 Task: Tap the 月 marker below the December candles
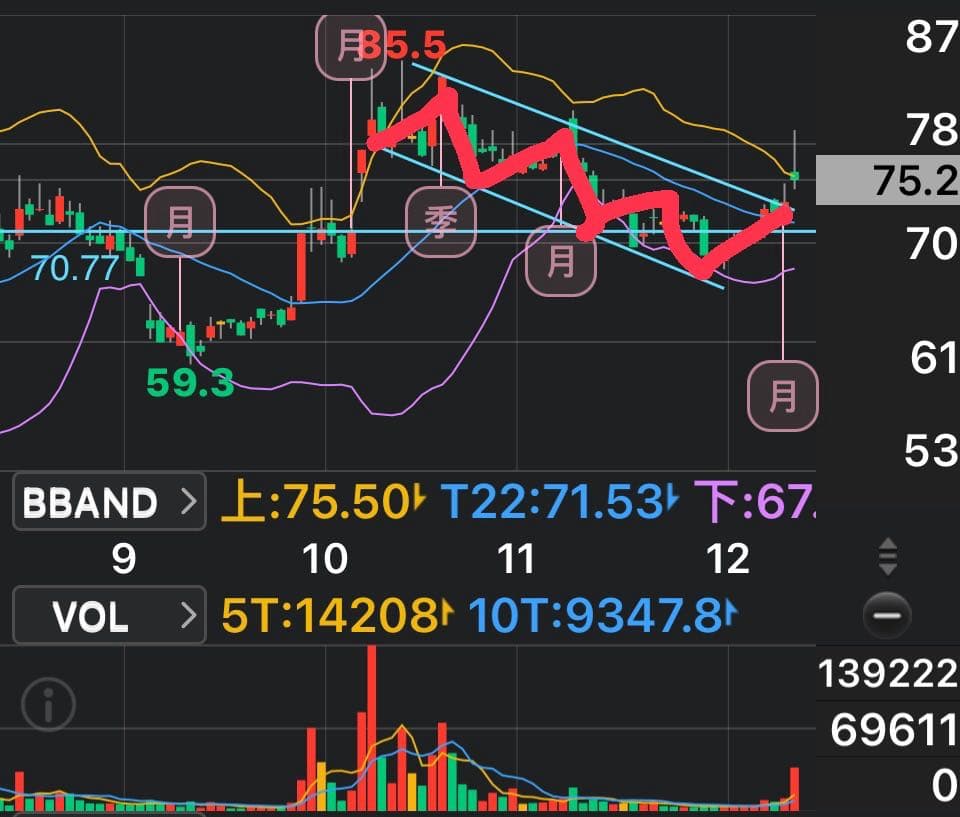(783, 396)
